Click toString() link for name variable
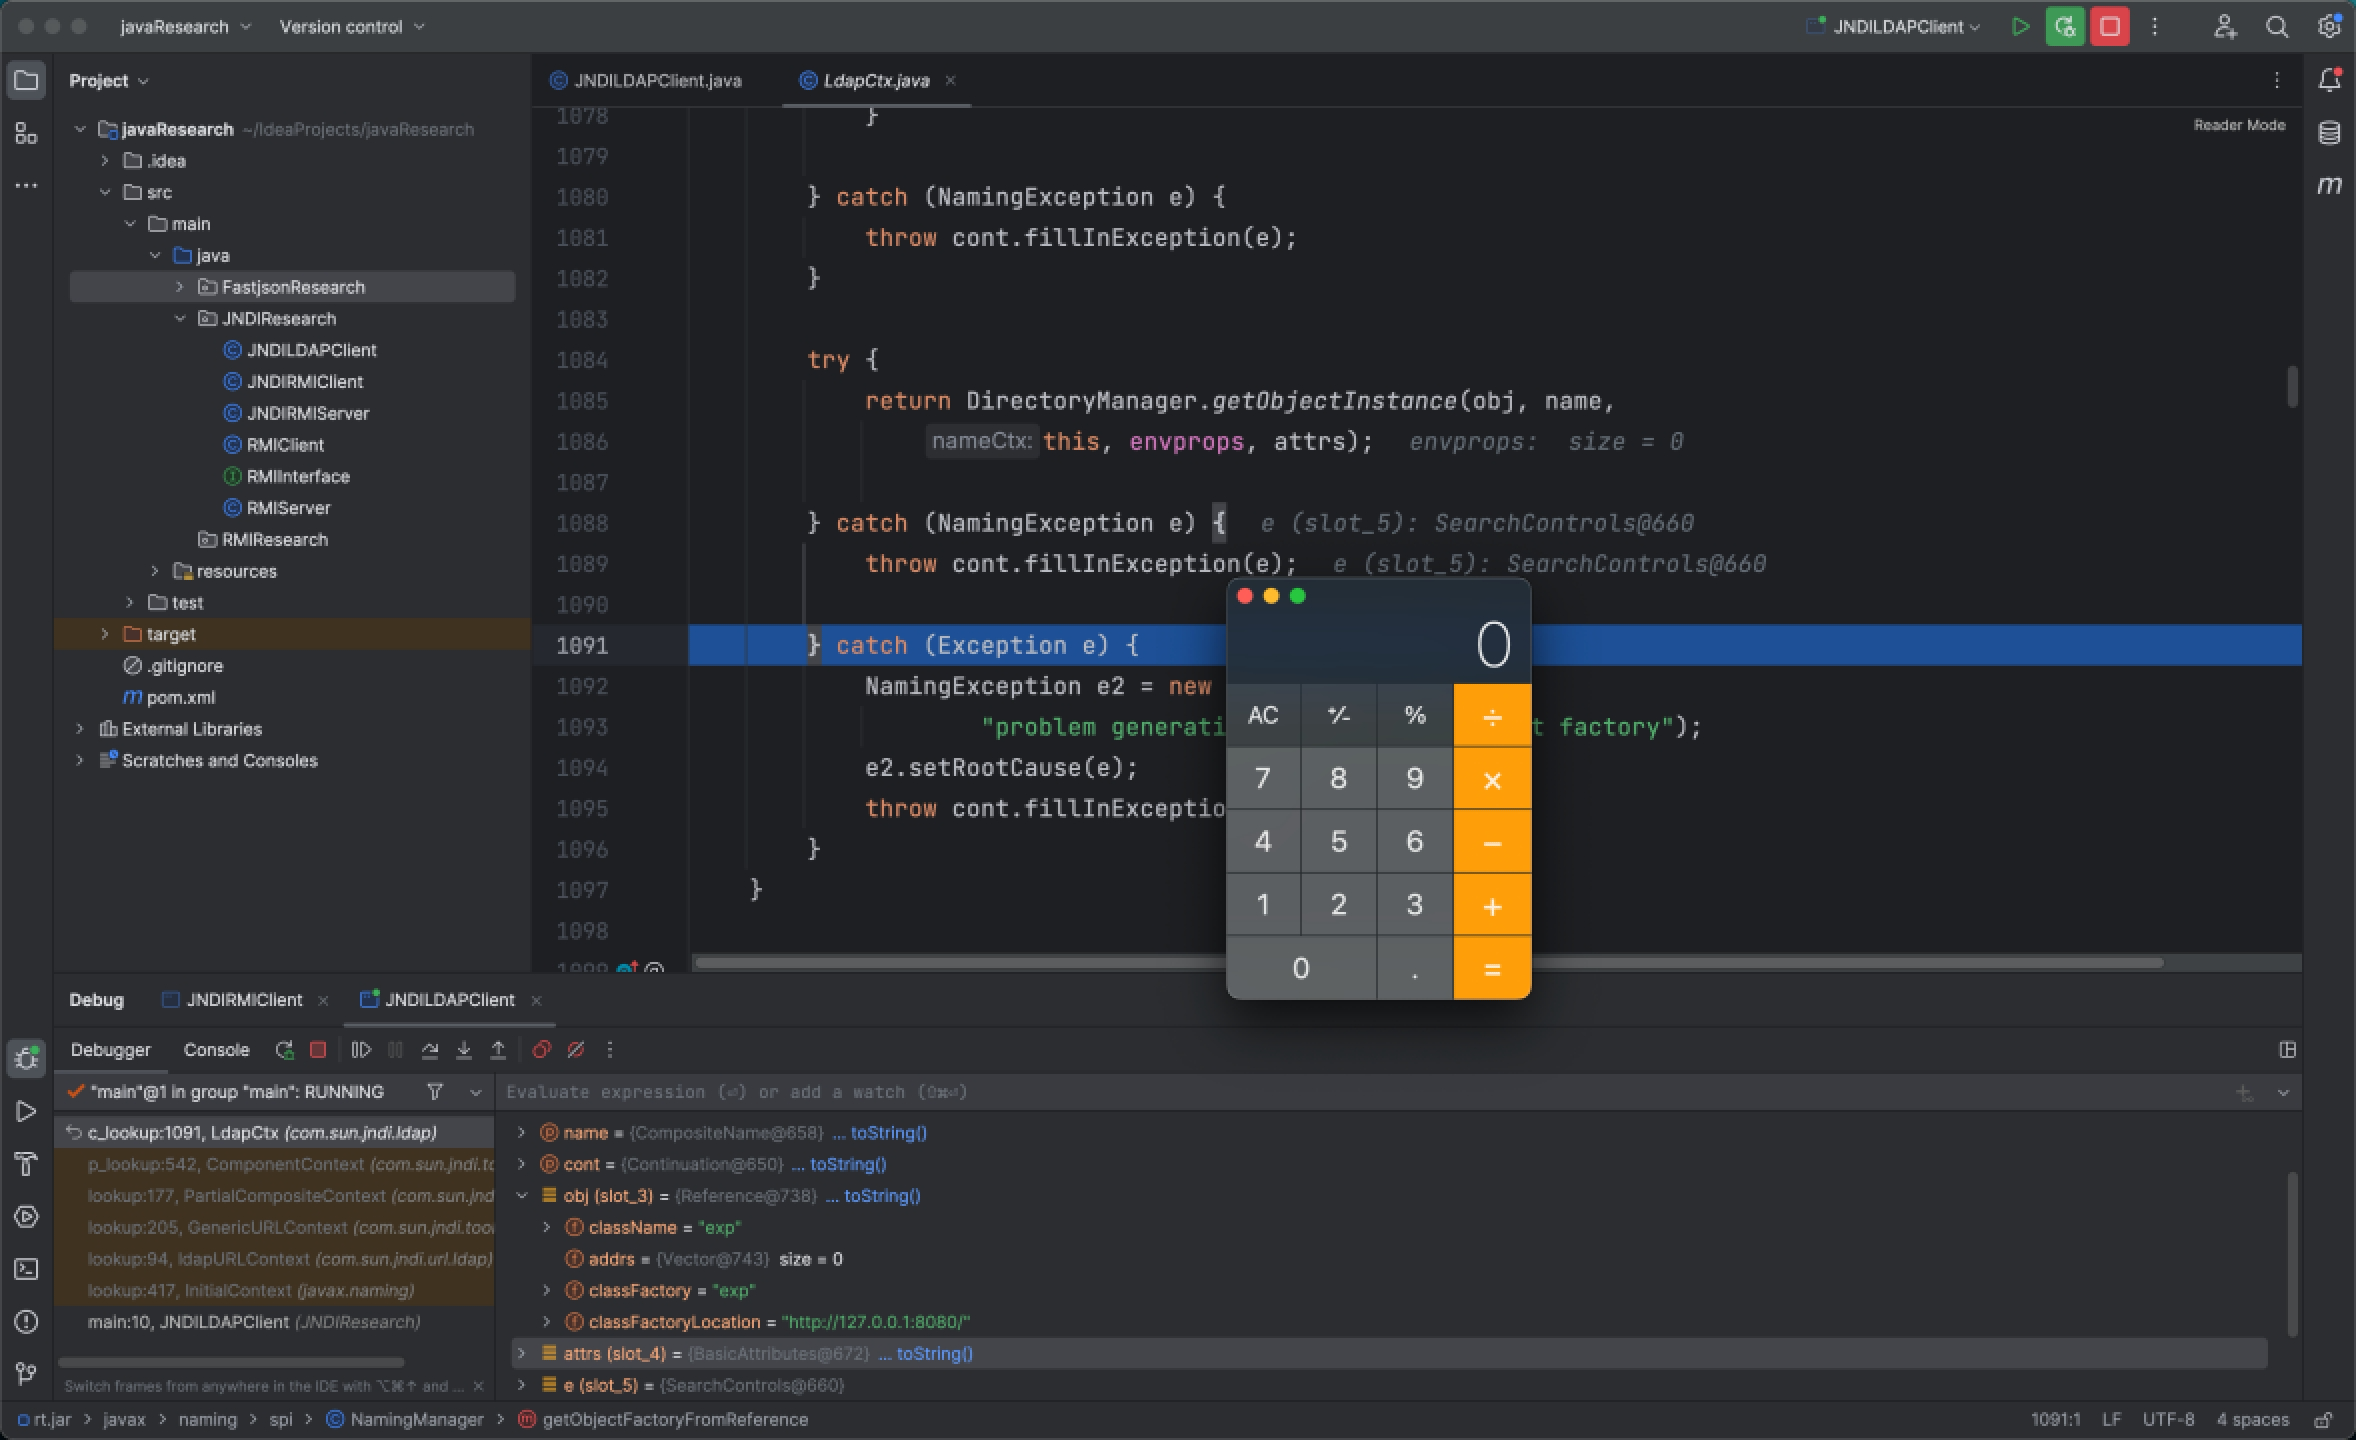The image size is (2356, 1440). (x=889, y=1133)
